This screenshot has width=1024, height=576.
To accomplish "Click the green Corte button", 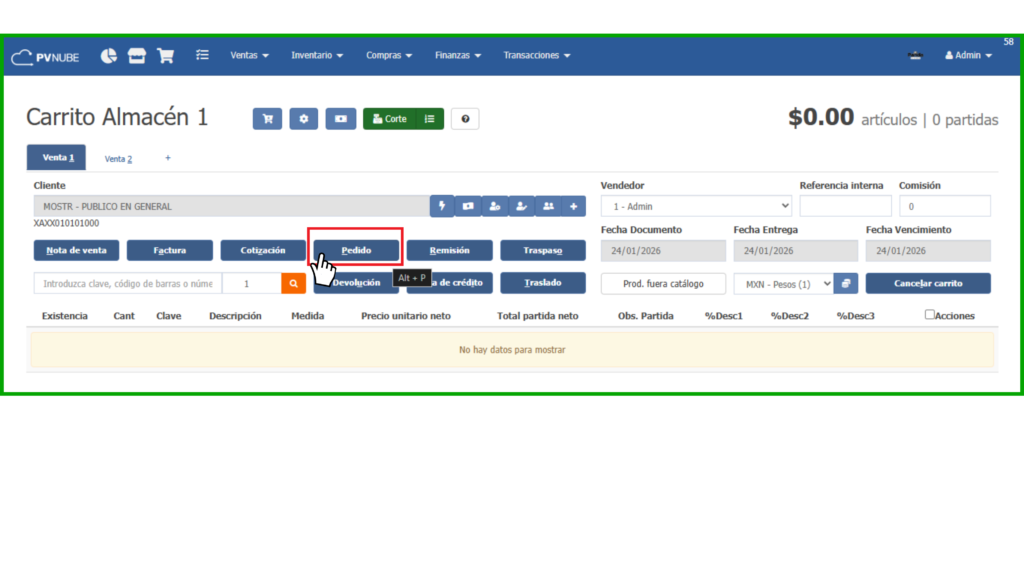I will tap(389, 119).
